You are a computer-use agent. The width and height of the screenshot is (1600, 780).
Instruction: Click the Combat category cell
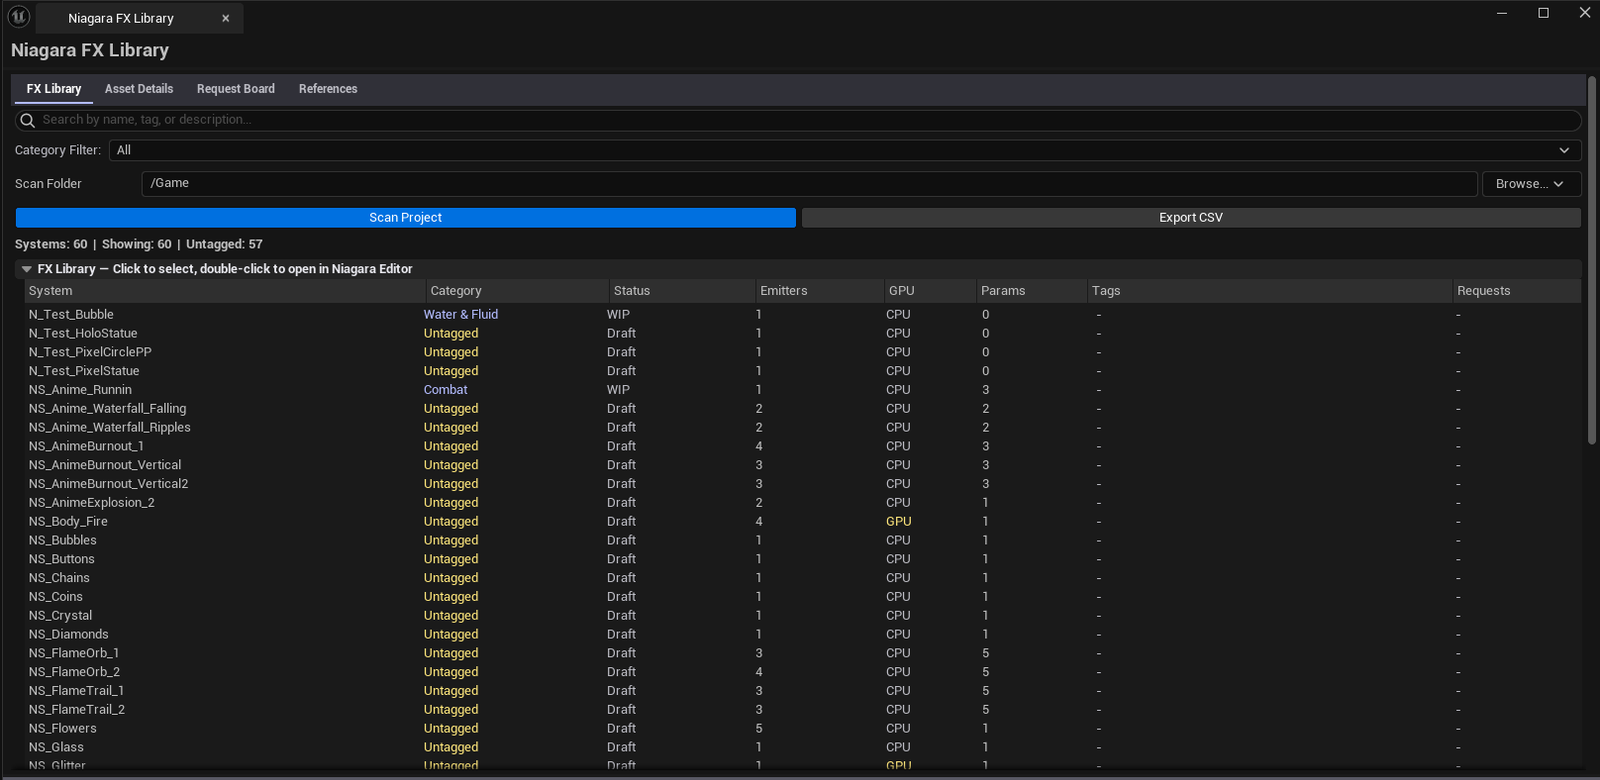(446, 390)
